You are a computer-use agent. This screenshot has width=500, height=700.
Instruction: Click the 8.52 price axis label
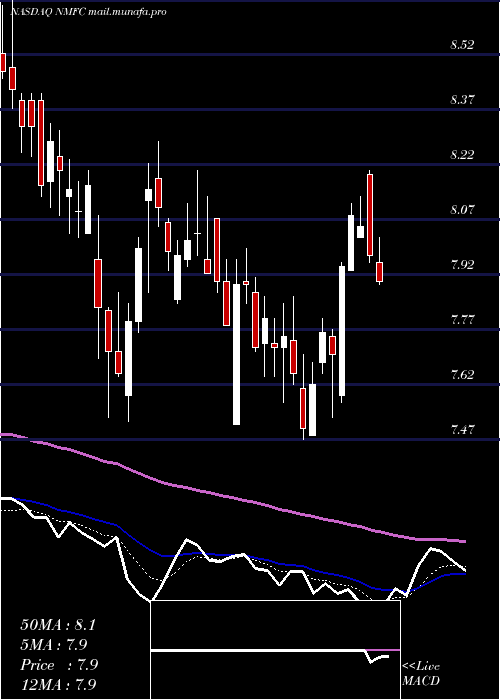tap(462, 45)
